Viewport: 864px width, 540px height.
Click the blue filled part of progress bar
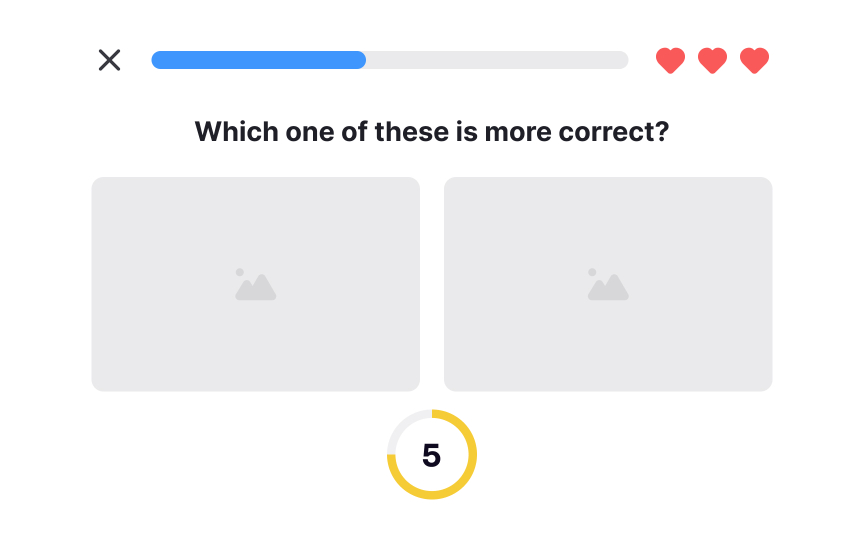pos(258,60)
